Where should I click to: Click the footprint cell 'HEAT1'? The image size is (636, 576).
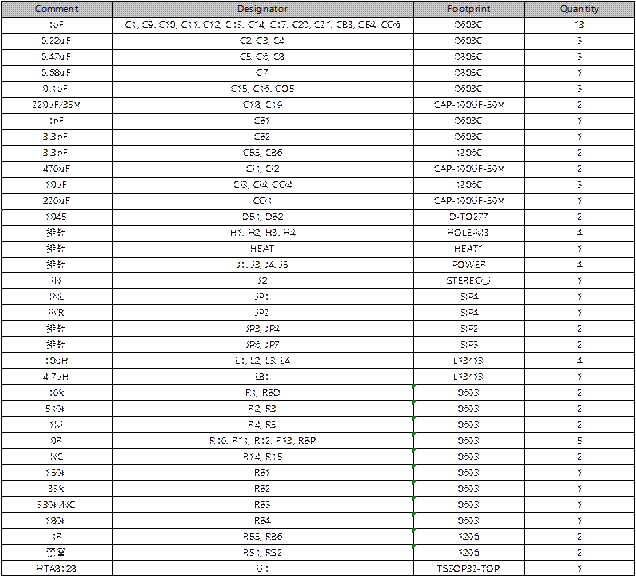coord(469,249)
